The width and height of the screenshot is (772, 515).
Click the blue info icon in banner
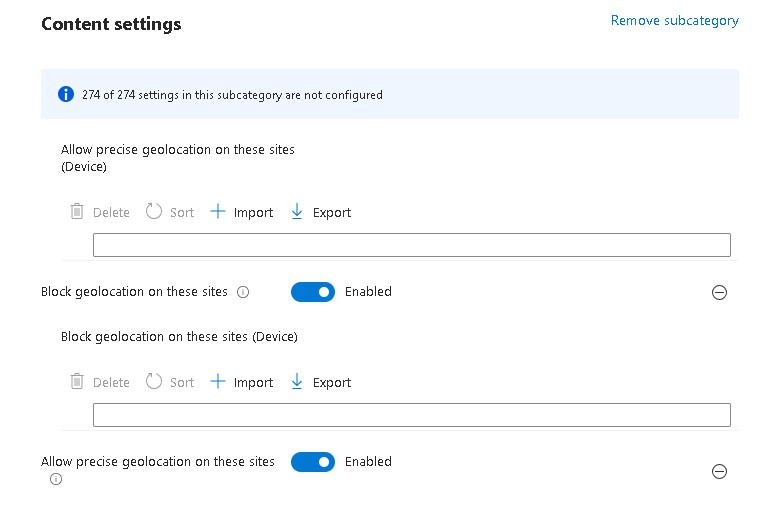coord(66,95)
